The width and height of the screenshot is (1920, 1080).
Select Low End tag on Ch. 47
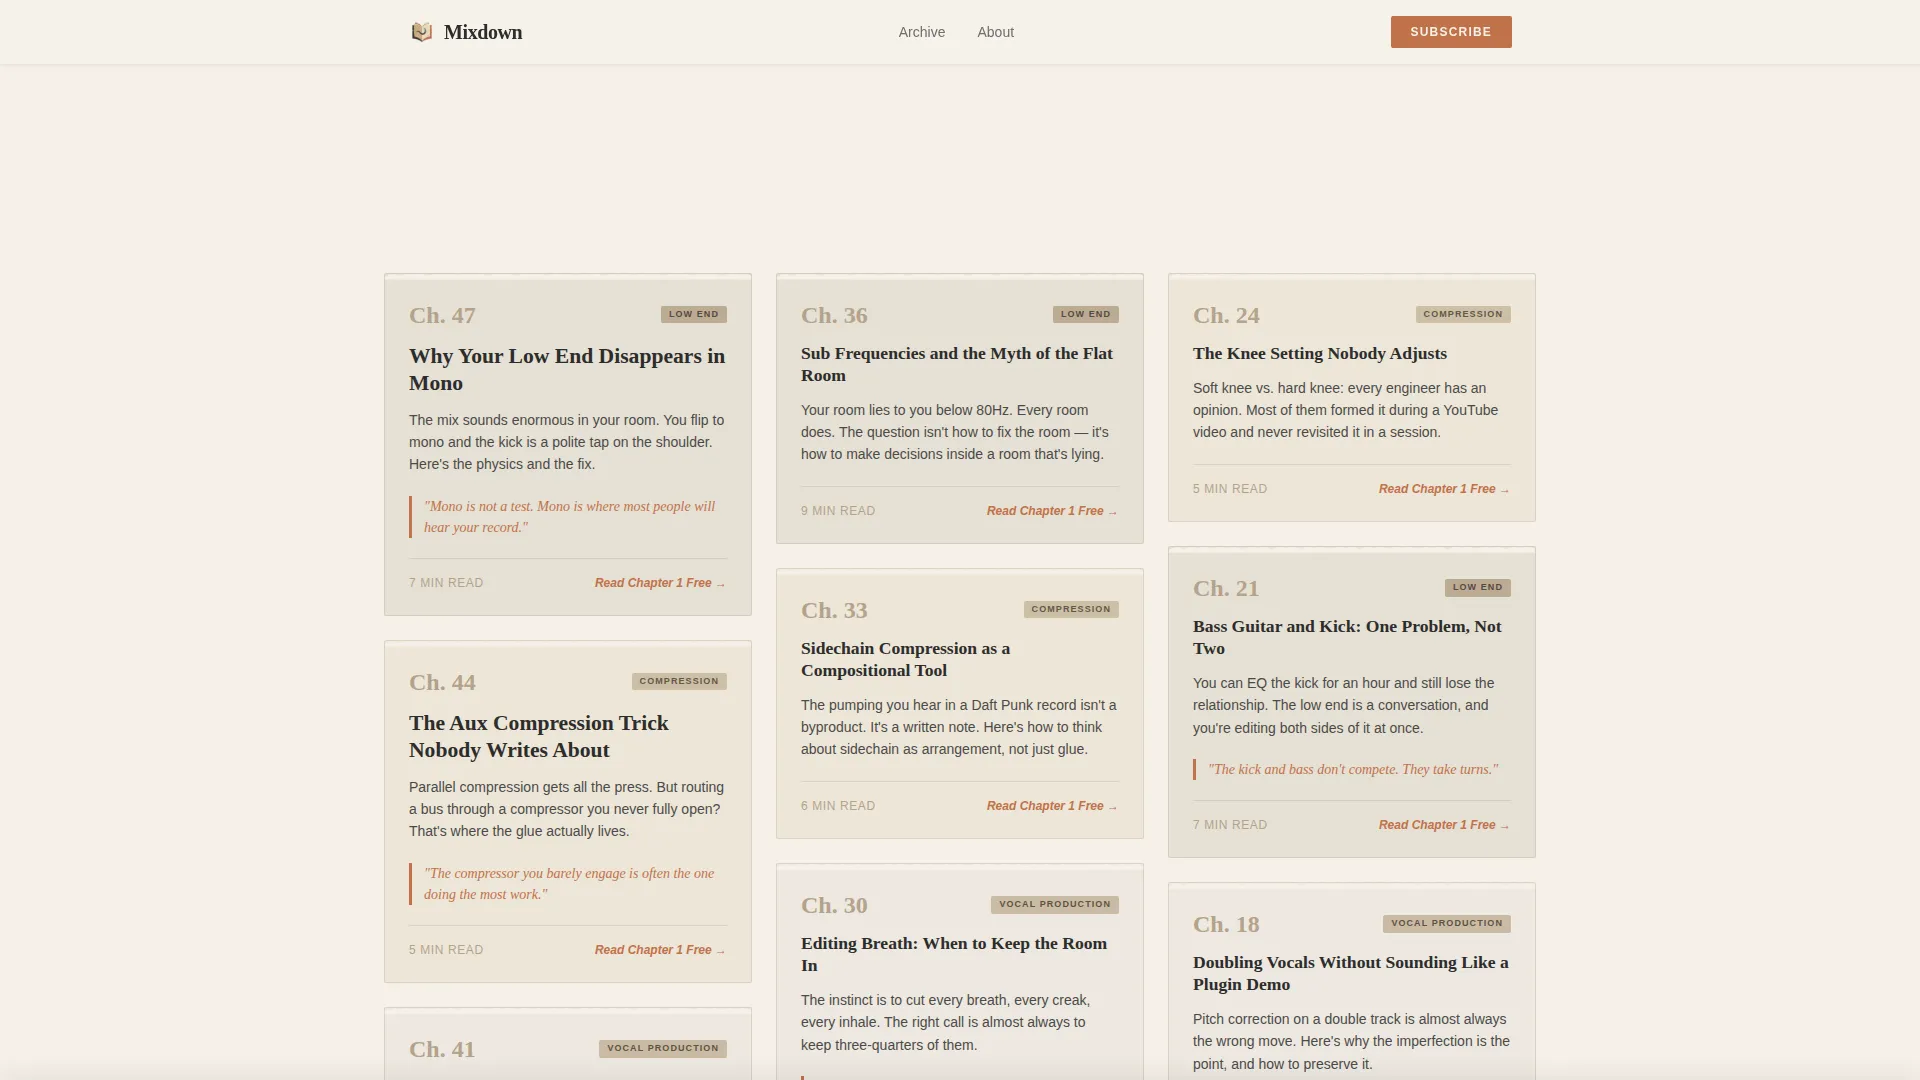point(694,314)
